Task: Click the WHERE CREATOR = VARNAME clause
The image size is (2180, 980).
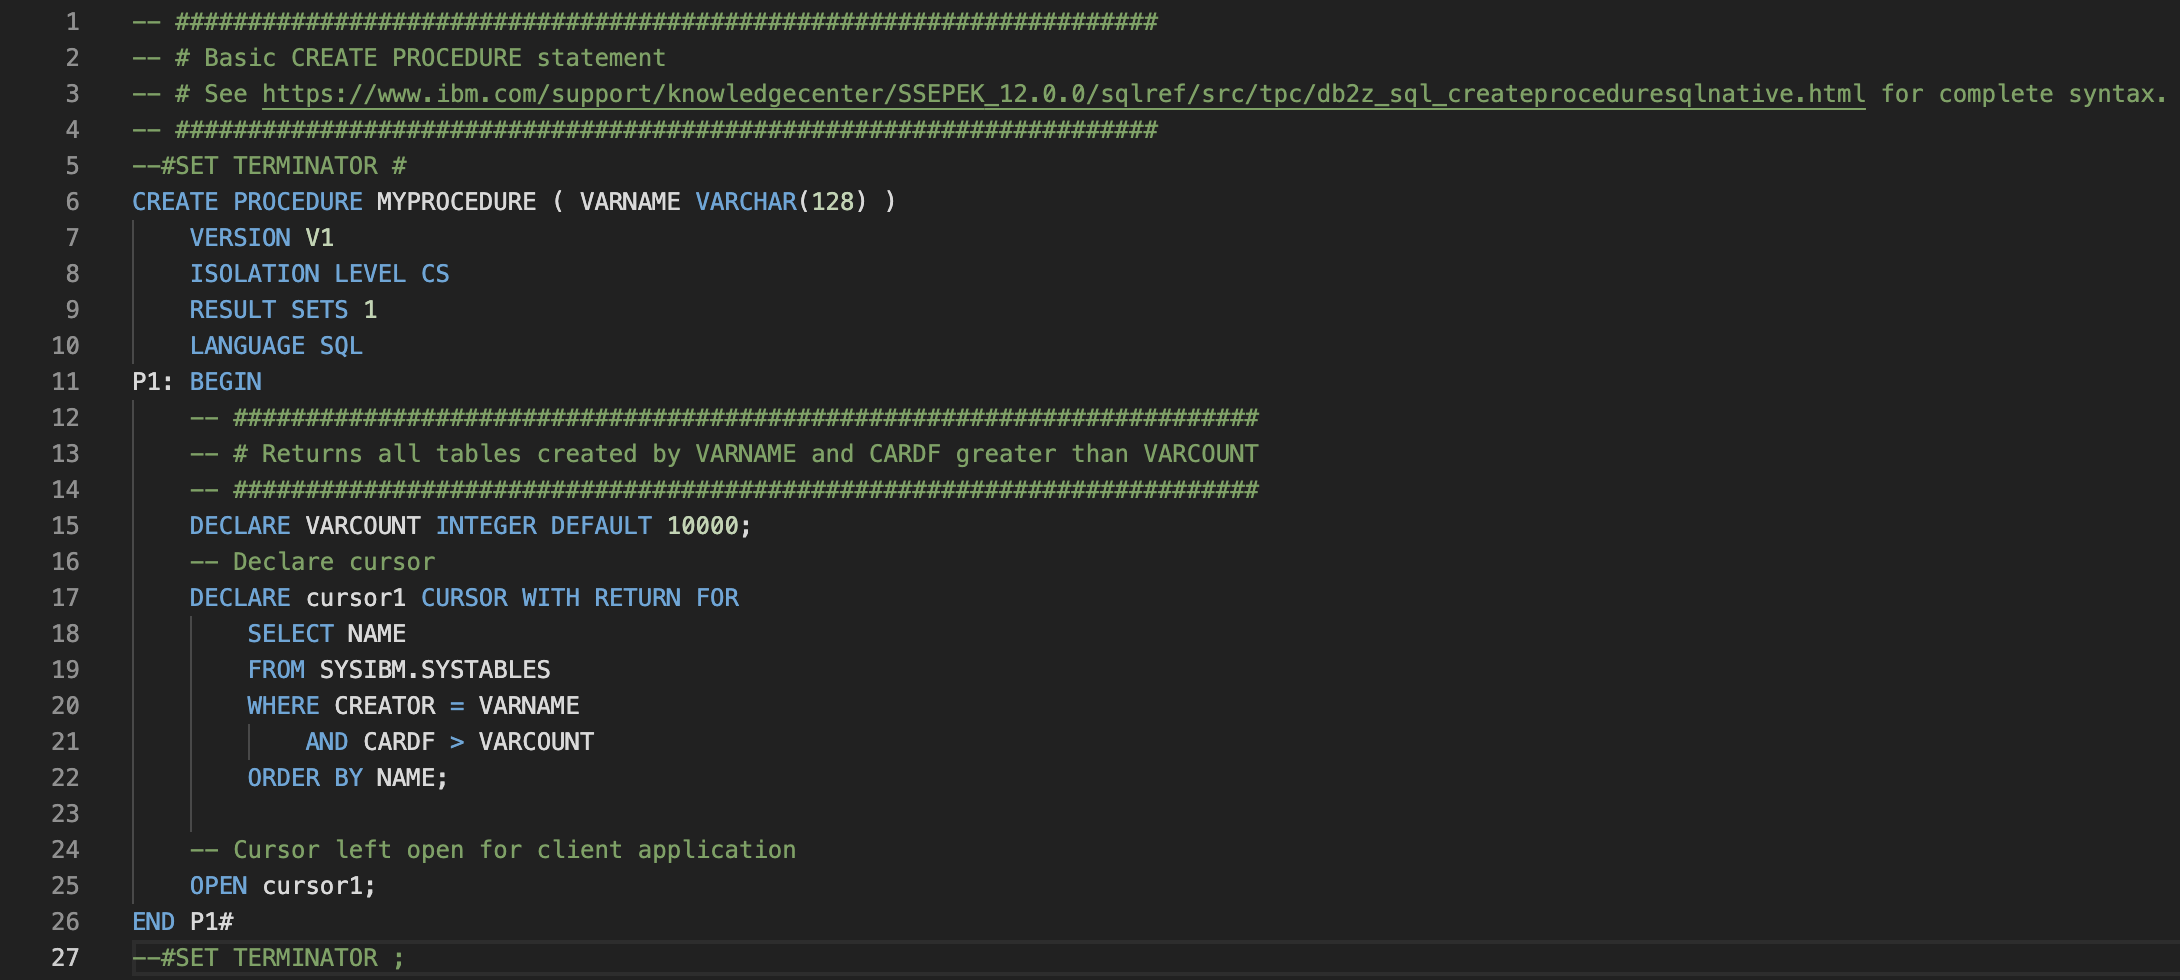Action: [413, 705]
